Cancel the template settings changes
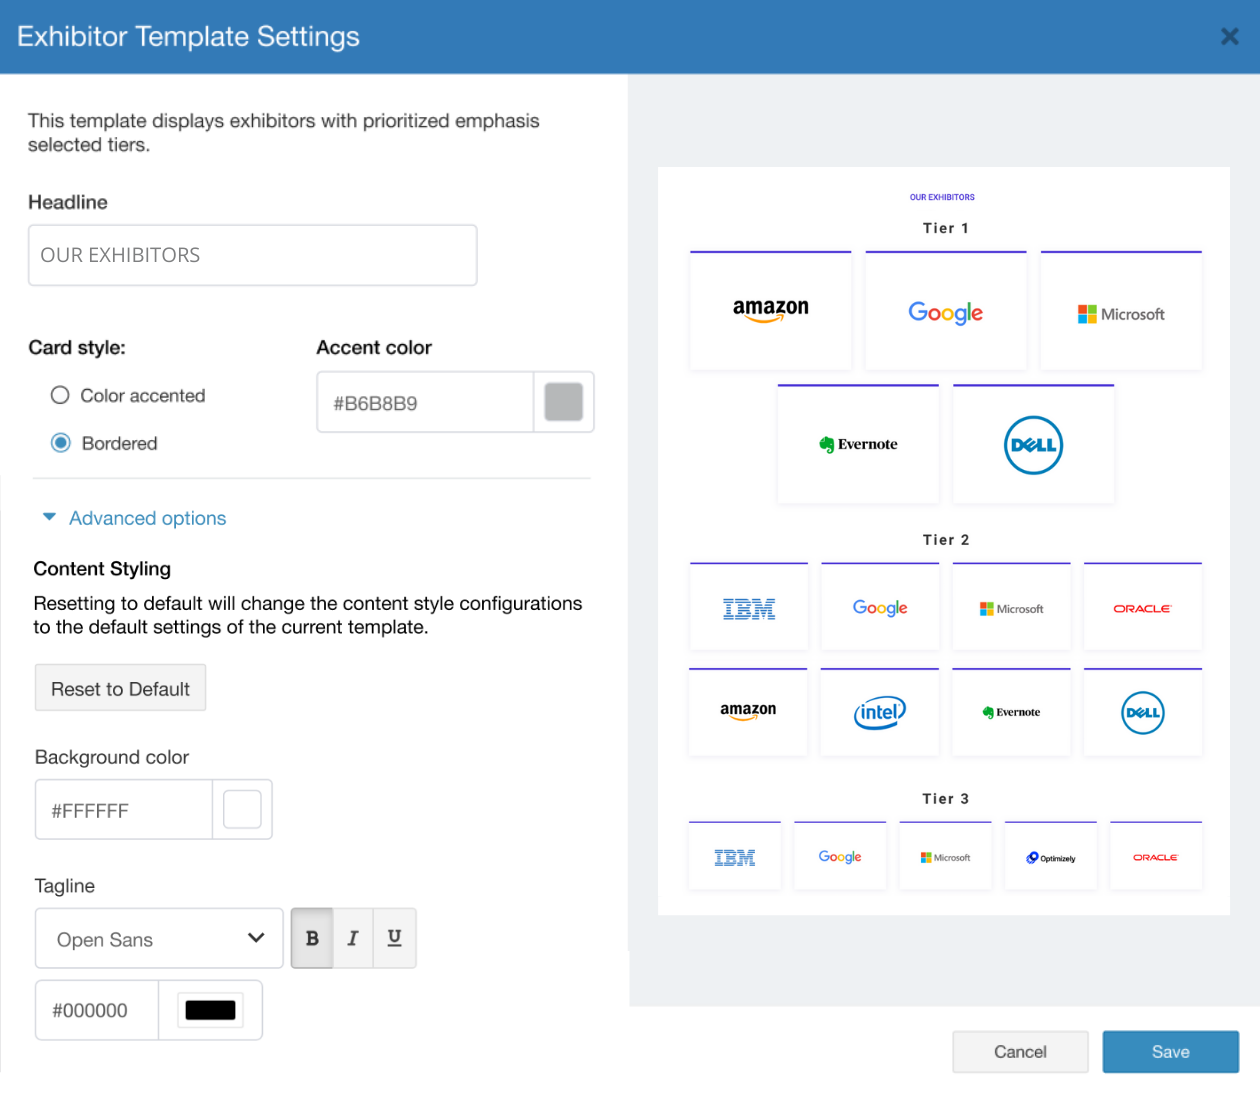 (1020, 1052)
